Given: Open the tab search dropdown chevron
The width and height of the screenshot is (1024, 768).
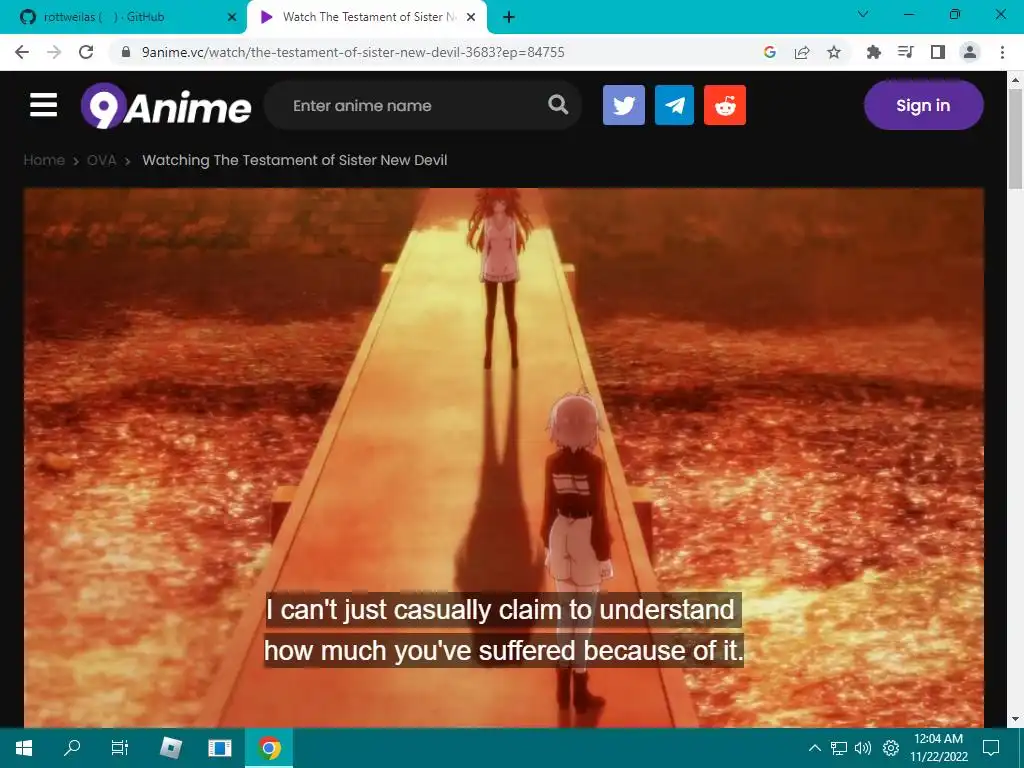Looking at the screenshot, I should [x=863, y=14].
